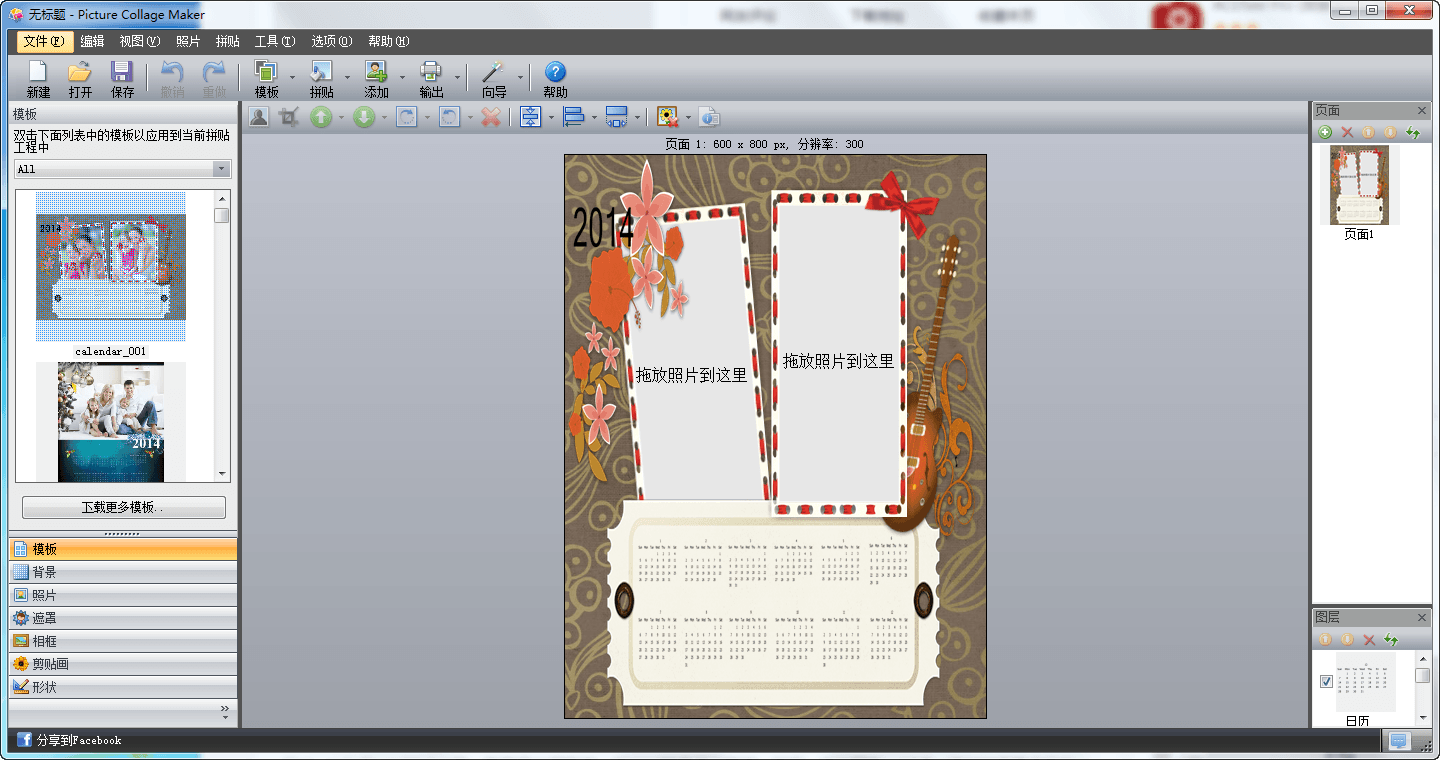Image resolution: width=1440 pixels, height=760 pixels.
Task: Switch to the 背景 sidebar tab
Action: pos(123,572)
